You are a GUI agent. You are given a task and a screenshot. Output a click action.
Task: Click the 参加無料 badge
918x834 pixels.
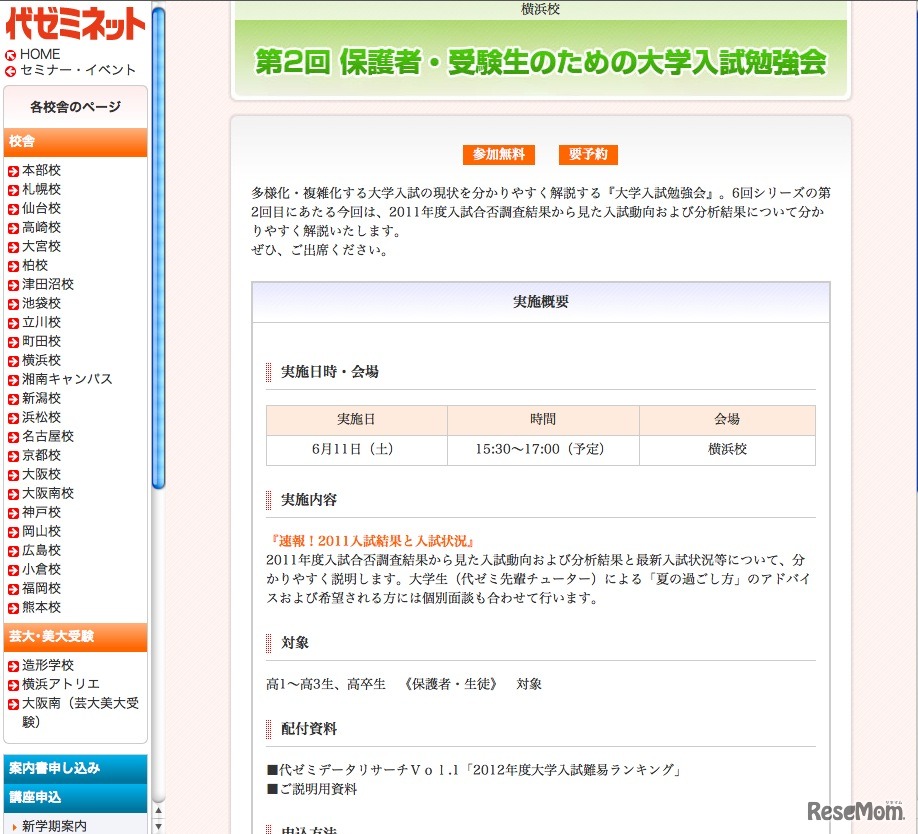(499, 155)
